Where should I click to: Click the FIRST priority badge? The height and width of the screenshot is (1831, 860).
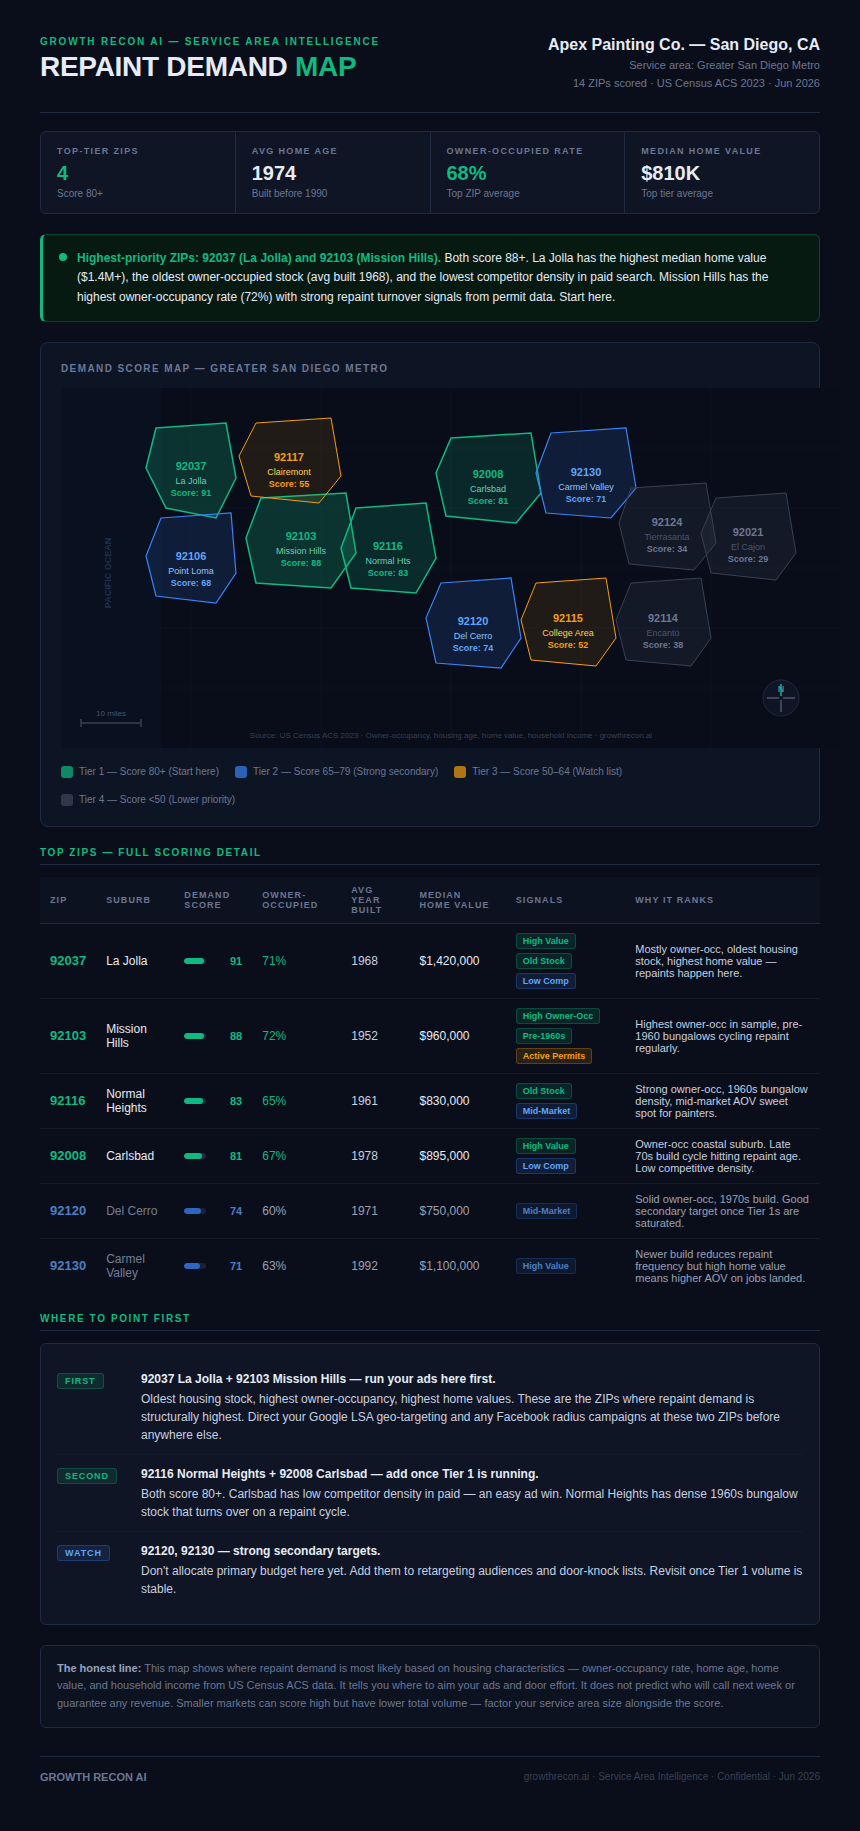point(80,1381)
